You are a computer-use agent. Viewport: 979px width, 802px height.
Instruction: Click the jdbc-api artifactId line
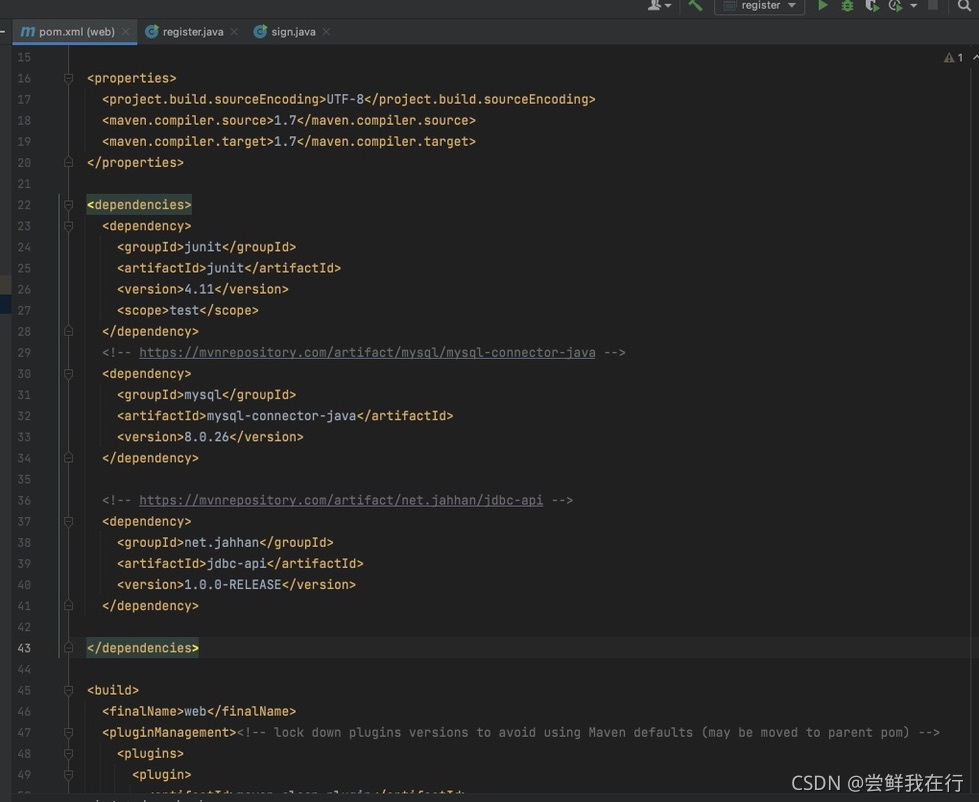coord(240,564)
